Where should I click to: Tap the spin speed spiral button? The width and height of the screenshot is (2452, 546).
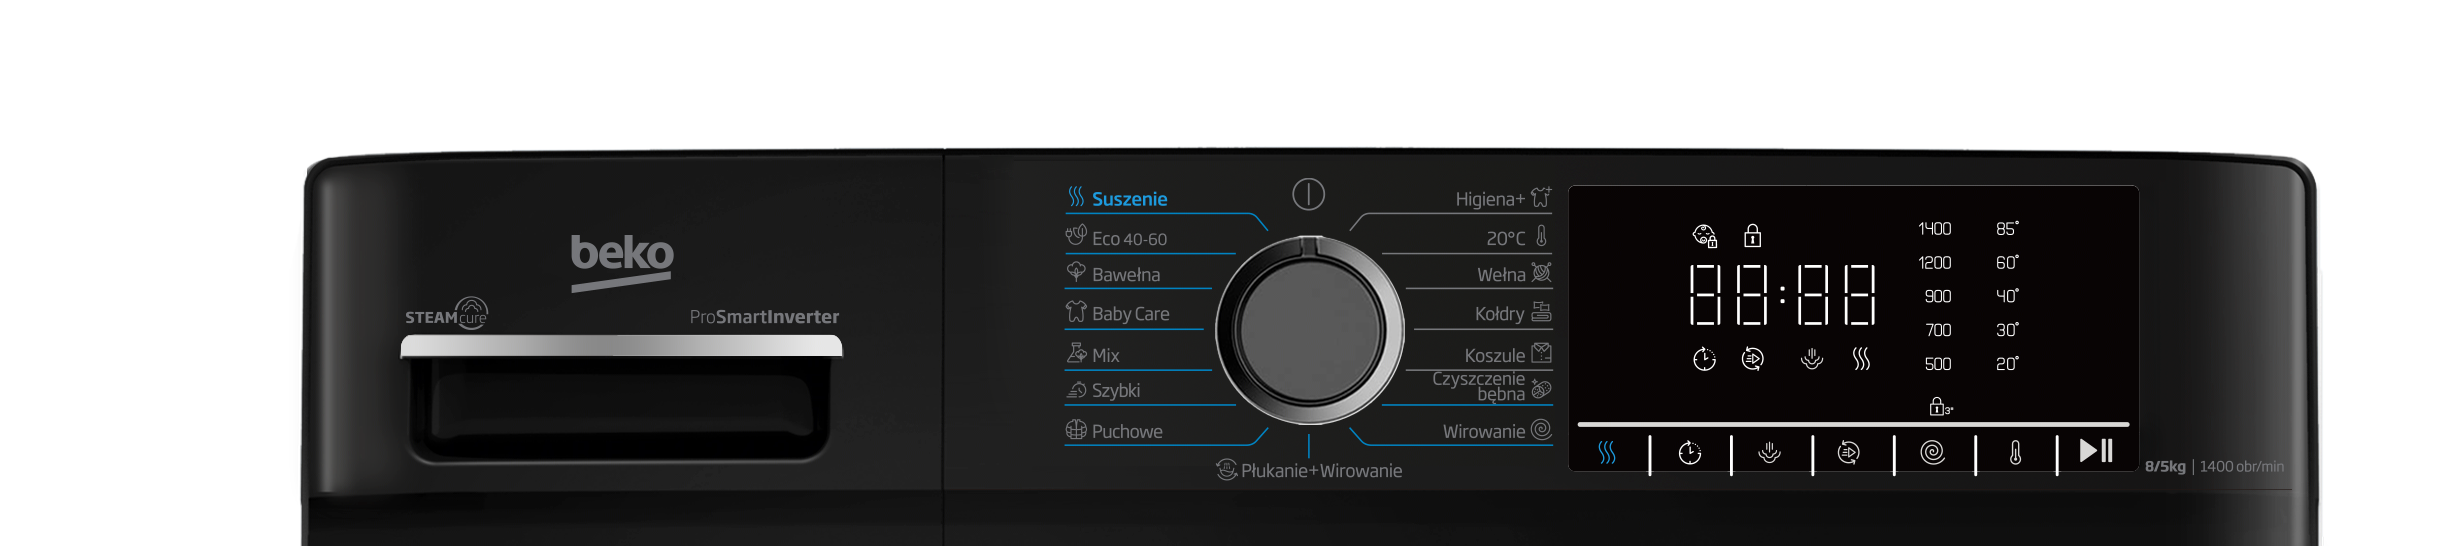pos(1933,454)
